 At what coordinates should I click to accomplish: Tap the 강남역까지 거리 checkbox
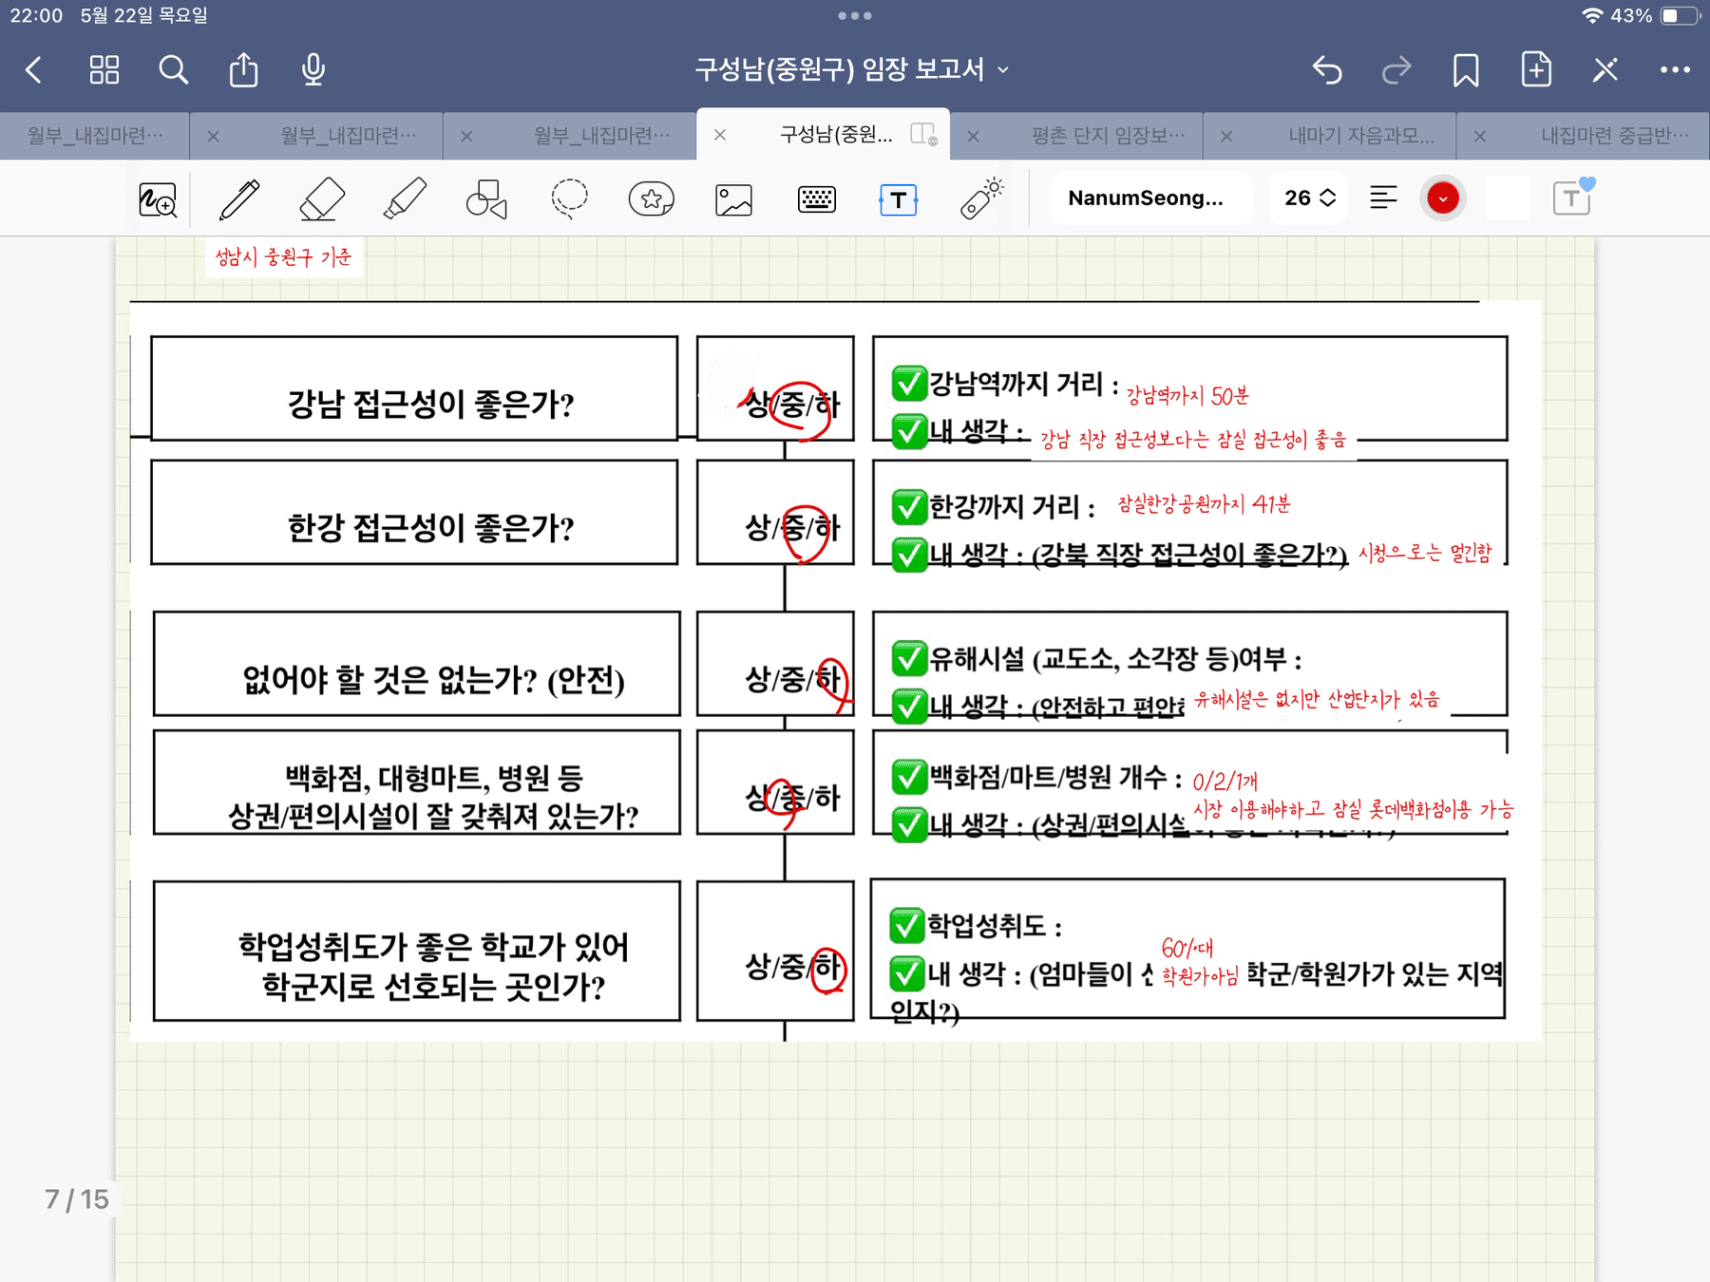[908, 383]
